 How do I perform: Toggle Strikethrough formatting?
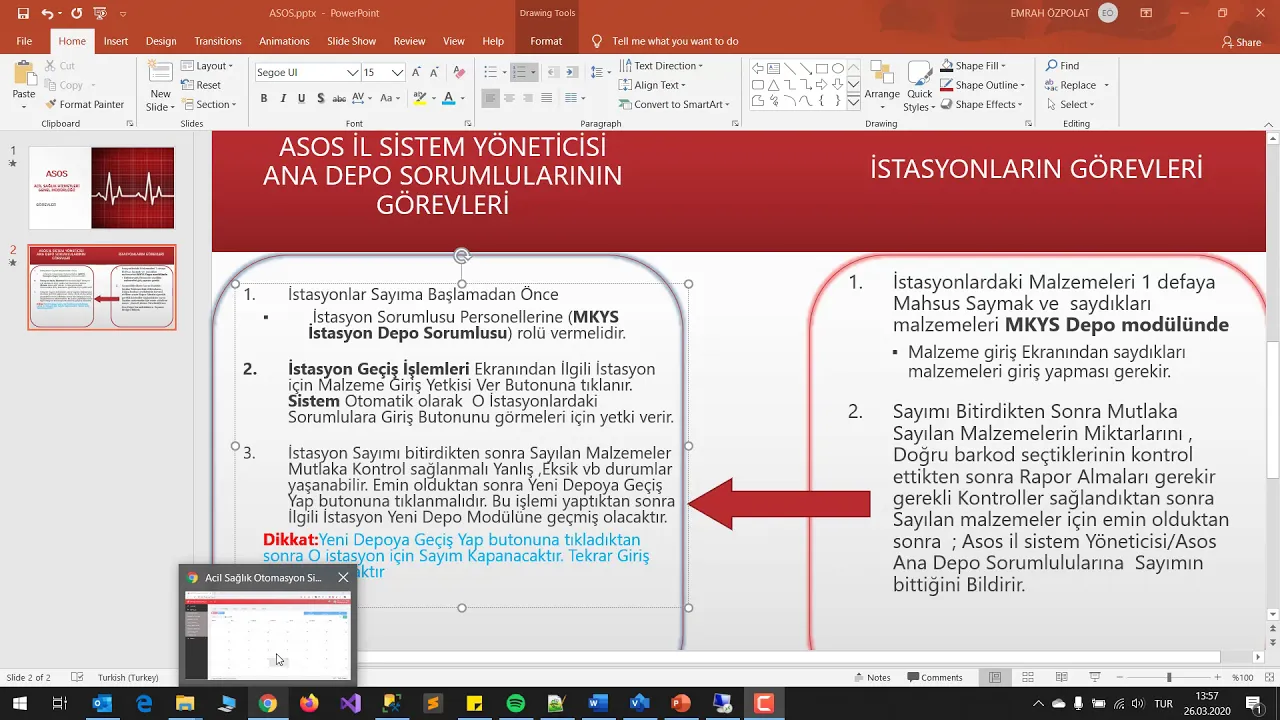click(x=339, y=98)
